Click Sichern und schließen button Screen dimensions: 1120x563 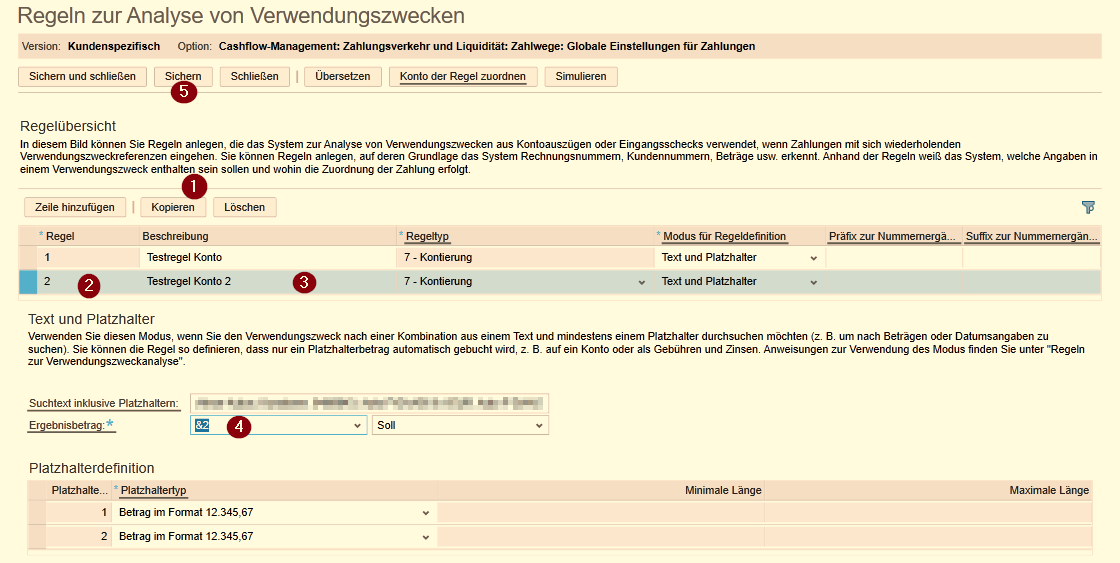tap(82, 76)
